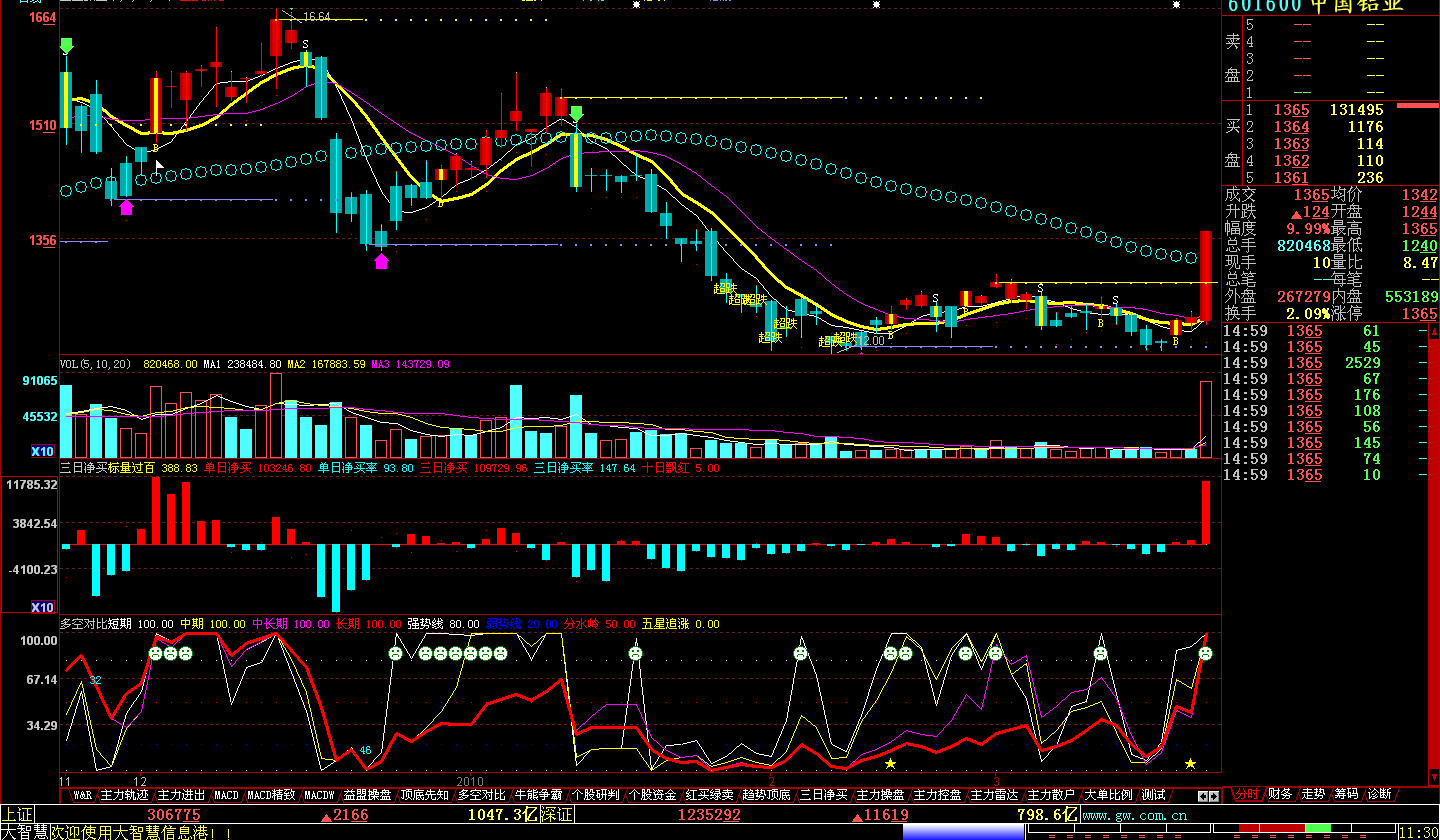Open the 财务 tab in the right panel

pyautogui.click(x=1280, y=794)
